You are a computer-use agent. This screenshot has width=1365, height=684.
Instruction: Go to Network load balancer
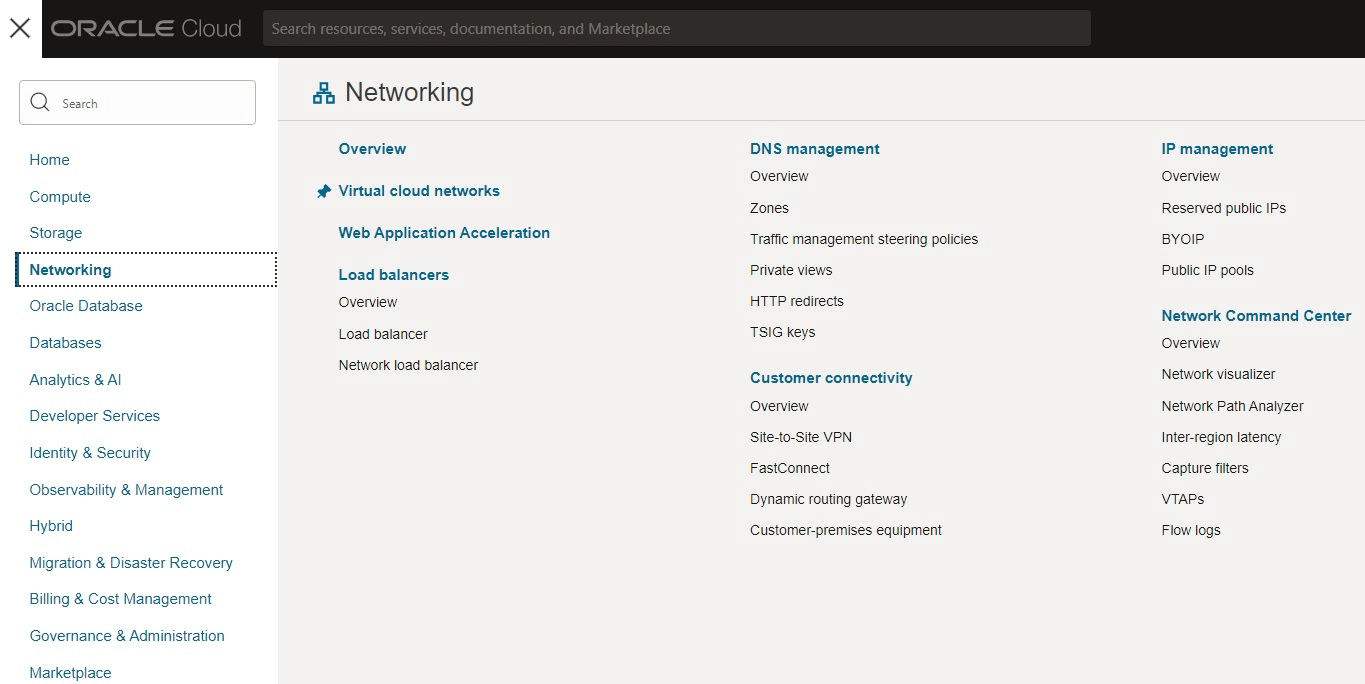point(408,365)
